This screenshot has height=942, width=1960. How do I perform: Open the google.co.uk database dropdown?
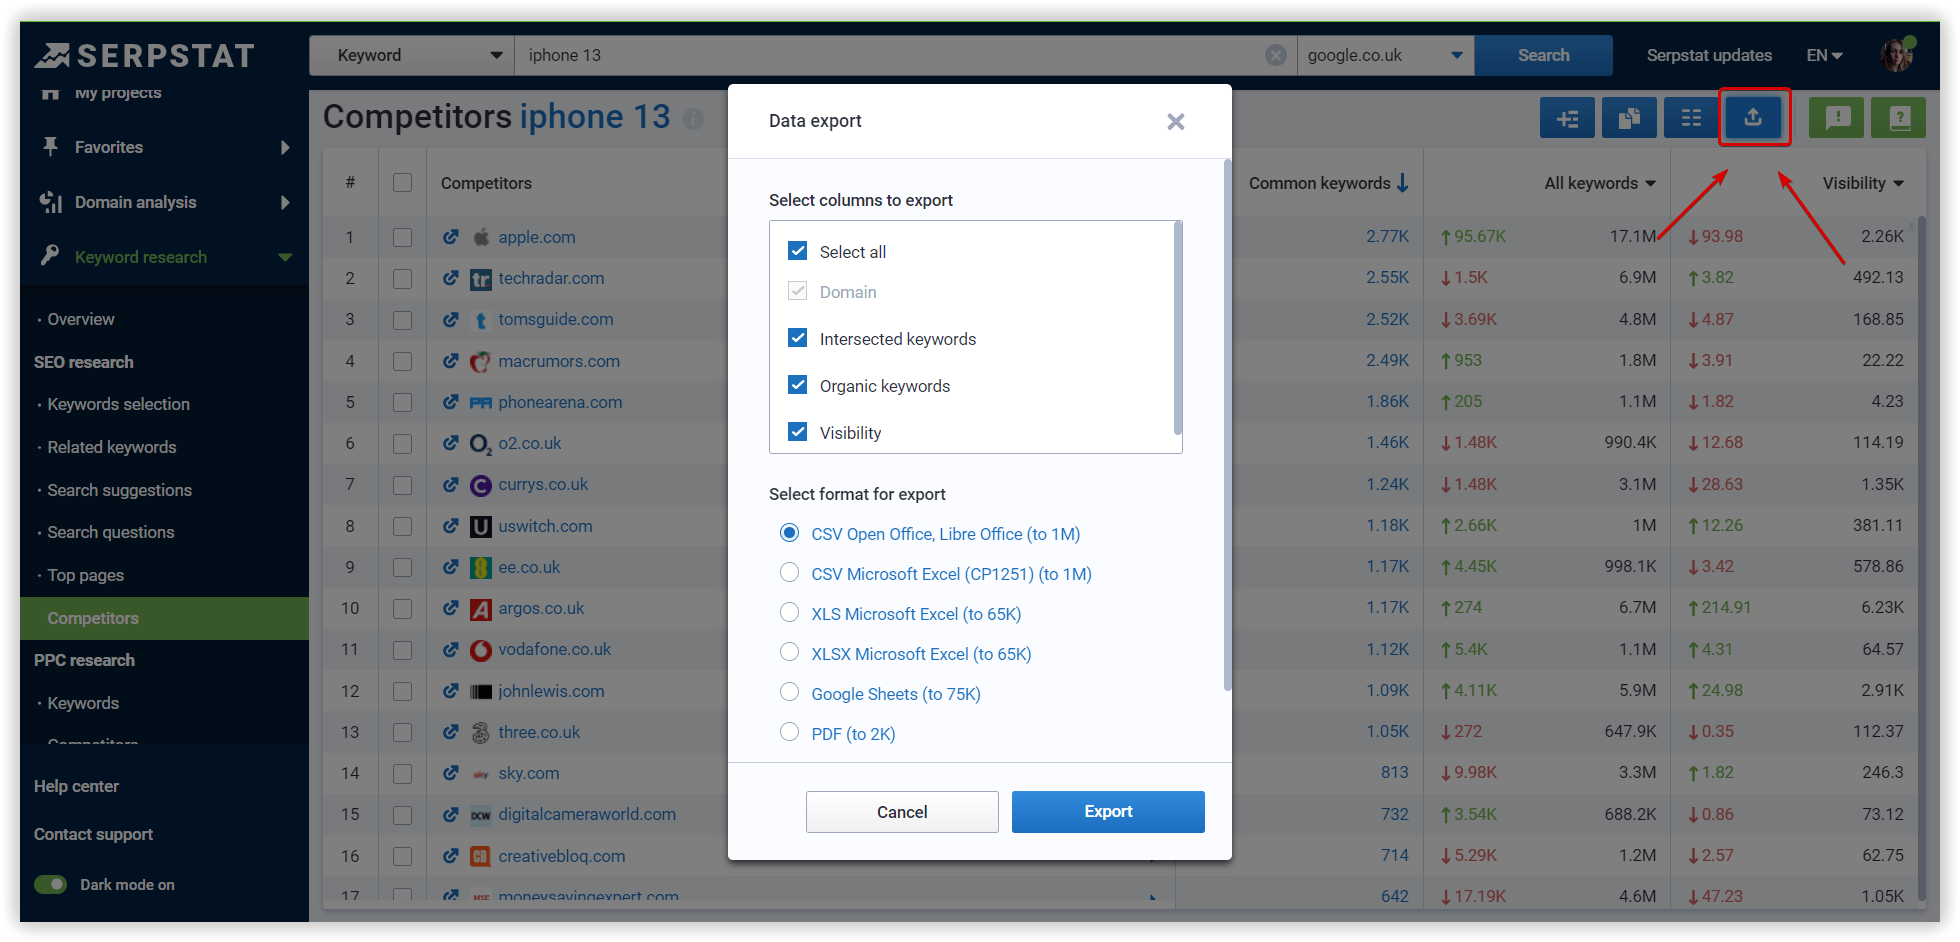(1385, 55)
